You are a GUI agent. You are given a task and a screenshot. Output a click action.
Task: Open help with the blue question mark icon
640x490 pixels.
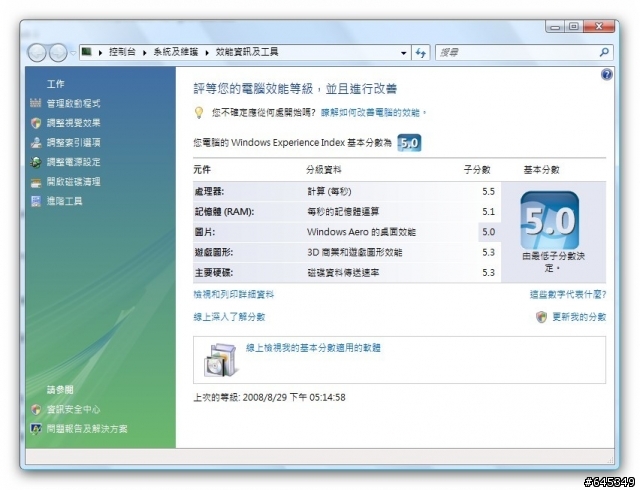[607, 75]
